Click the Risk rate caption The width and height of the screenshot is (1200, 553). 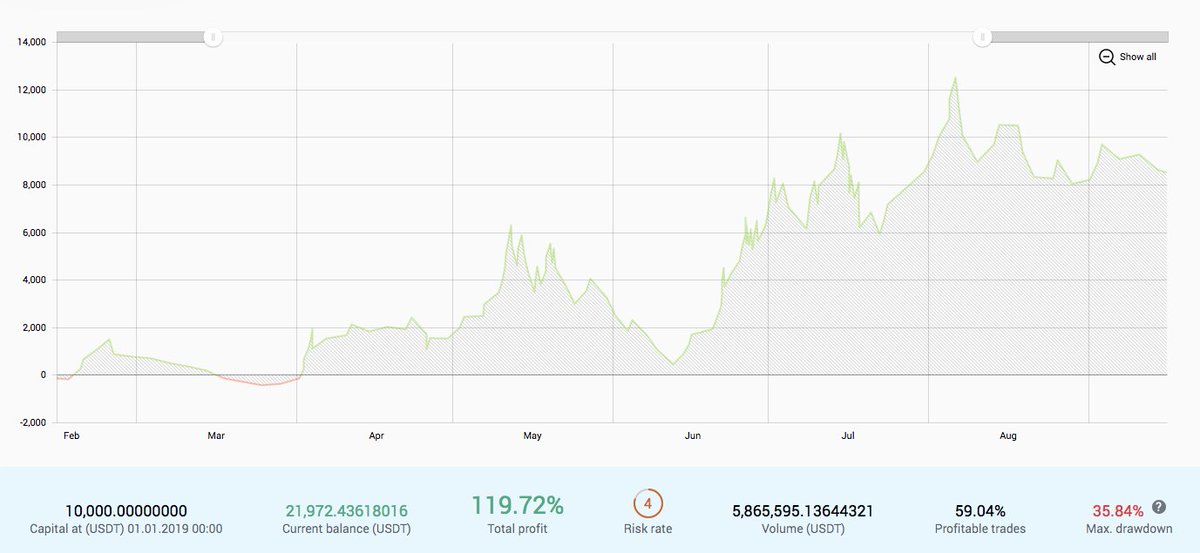(647, 528)
